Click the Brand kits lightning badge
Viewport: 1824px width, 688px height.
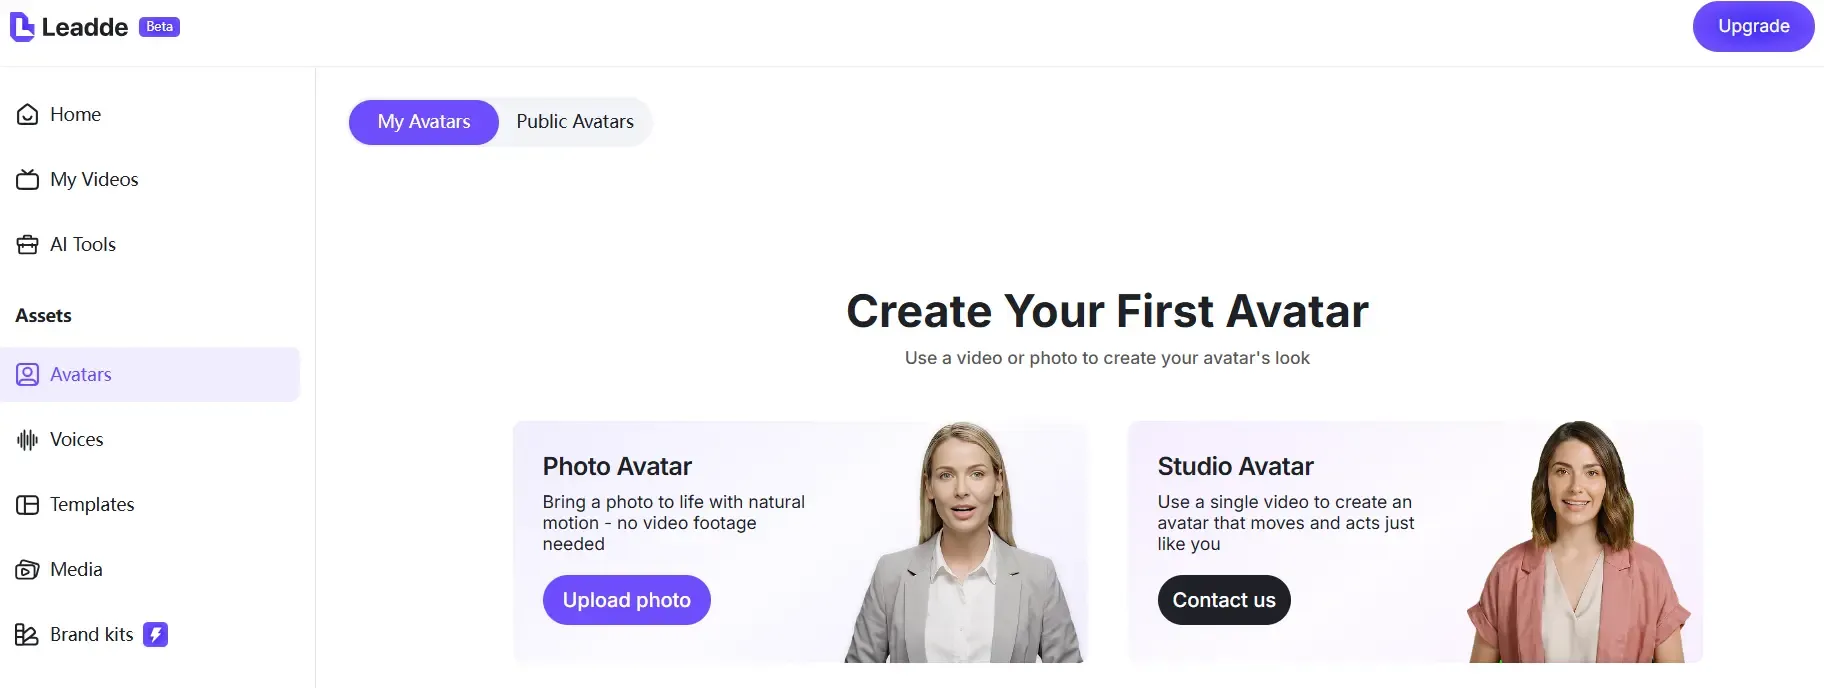point(155,634)
